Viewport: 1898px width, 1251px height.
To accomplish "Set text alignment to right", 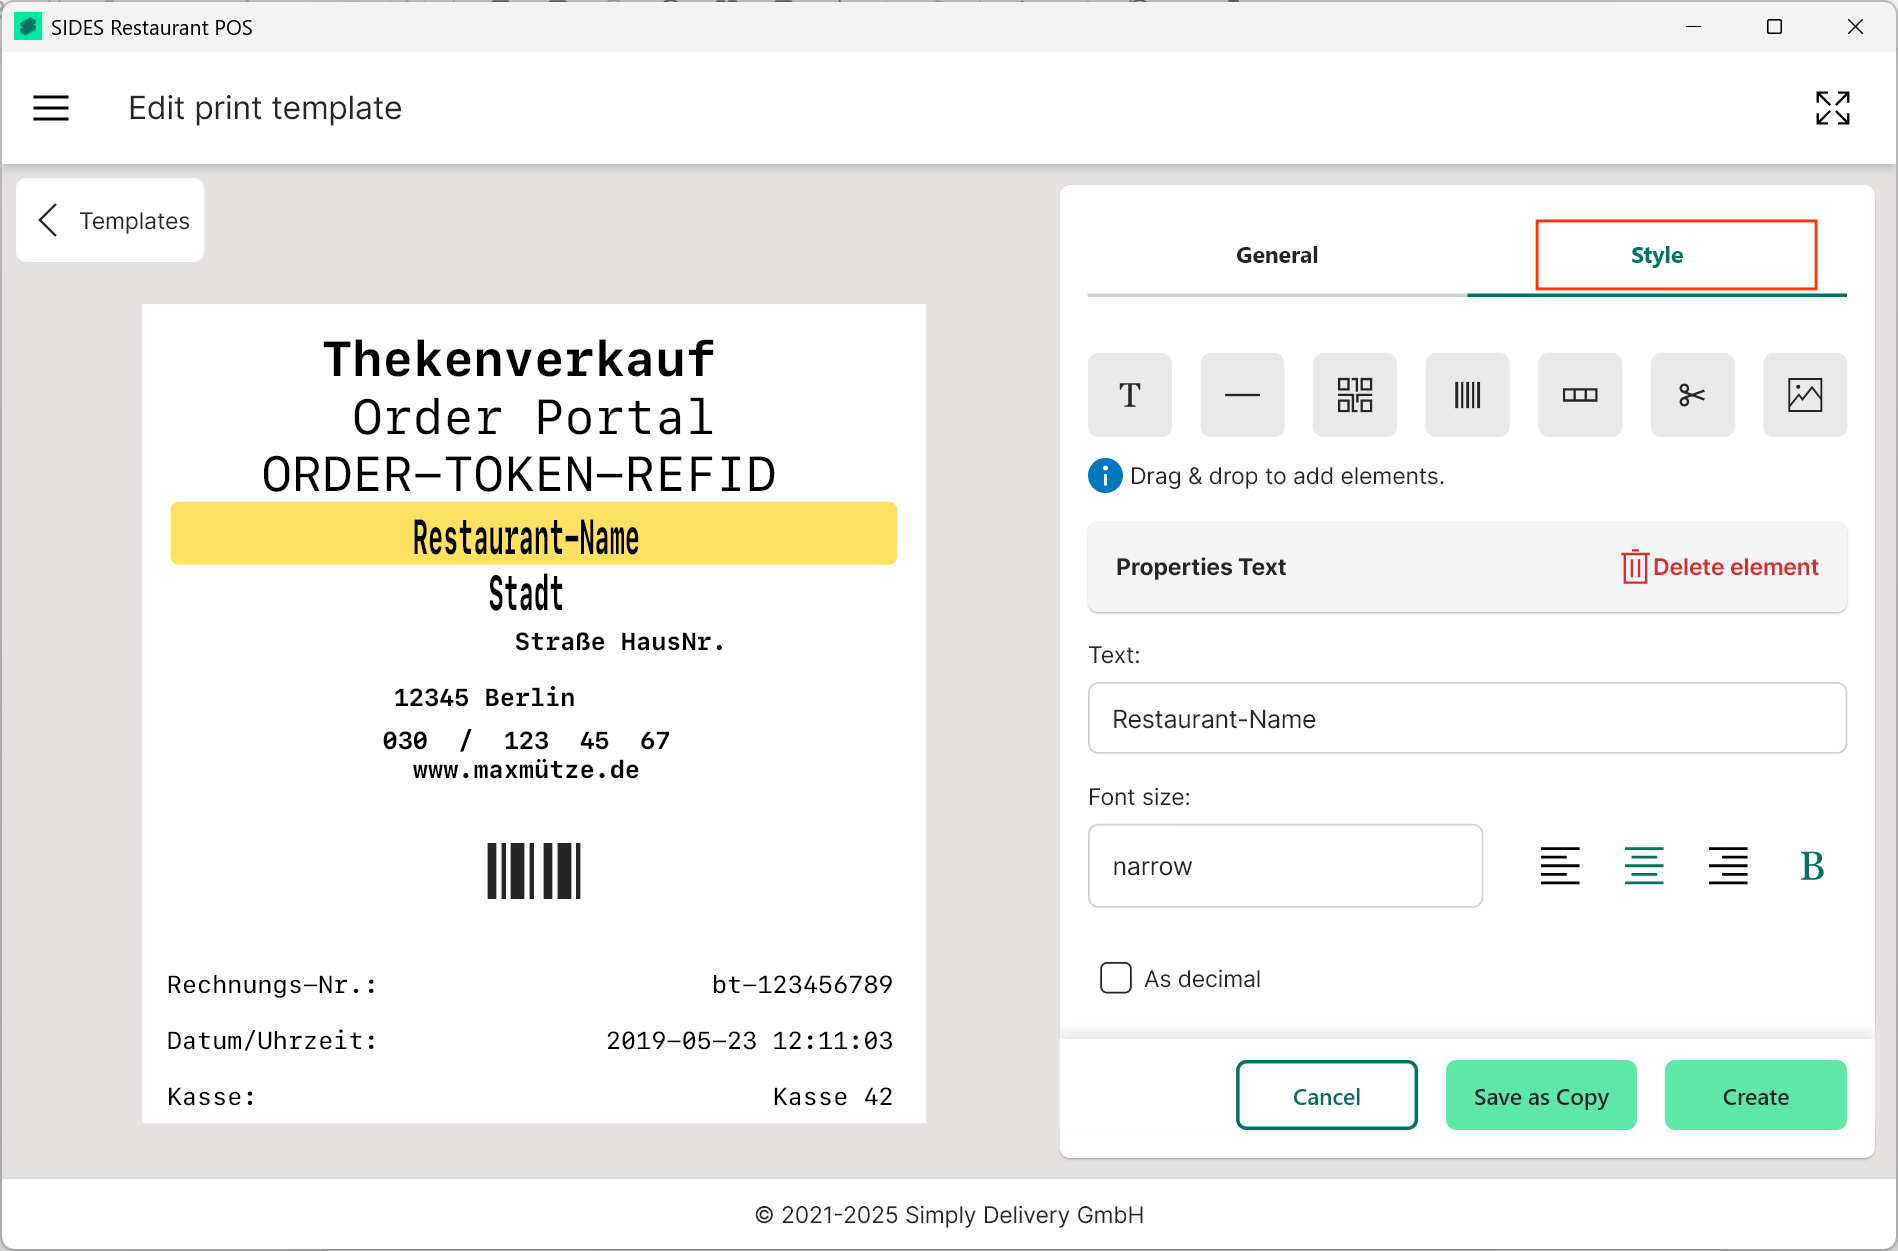I will (1728, 866).
